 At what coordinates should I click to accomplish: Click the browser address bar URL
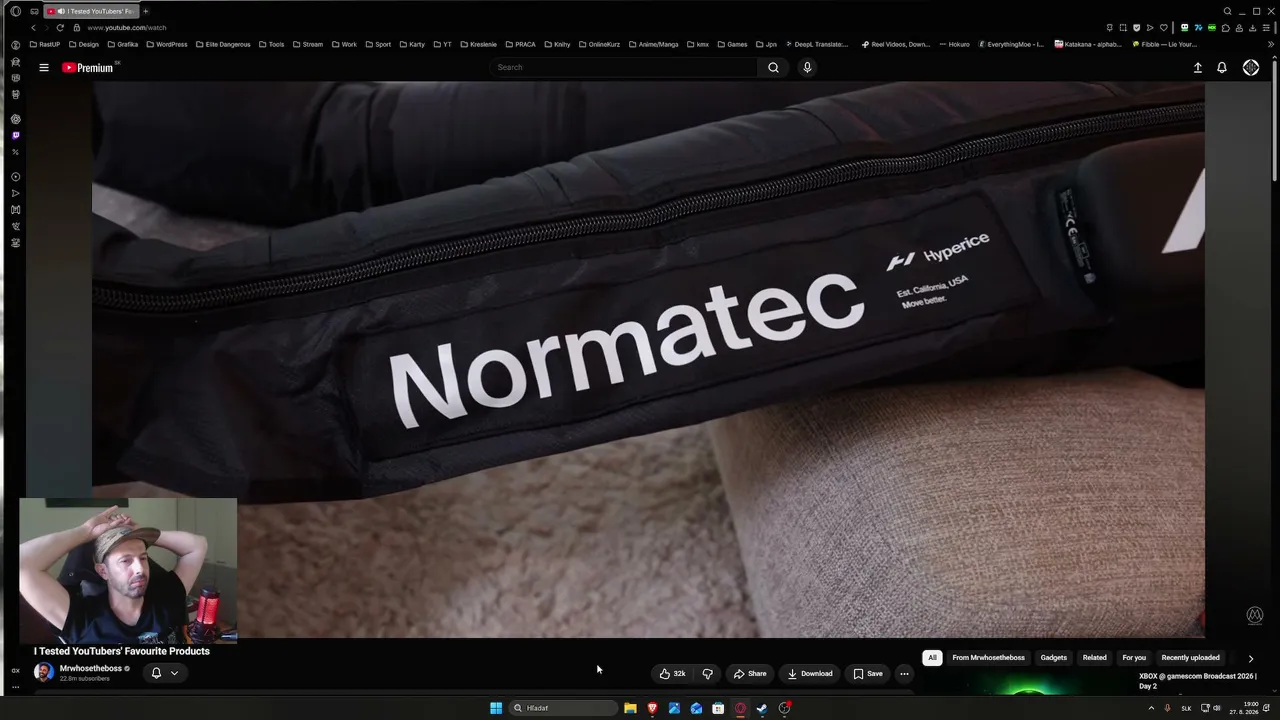point(127,28)
